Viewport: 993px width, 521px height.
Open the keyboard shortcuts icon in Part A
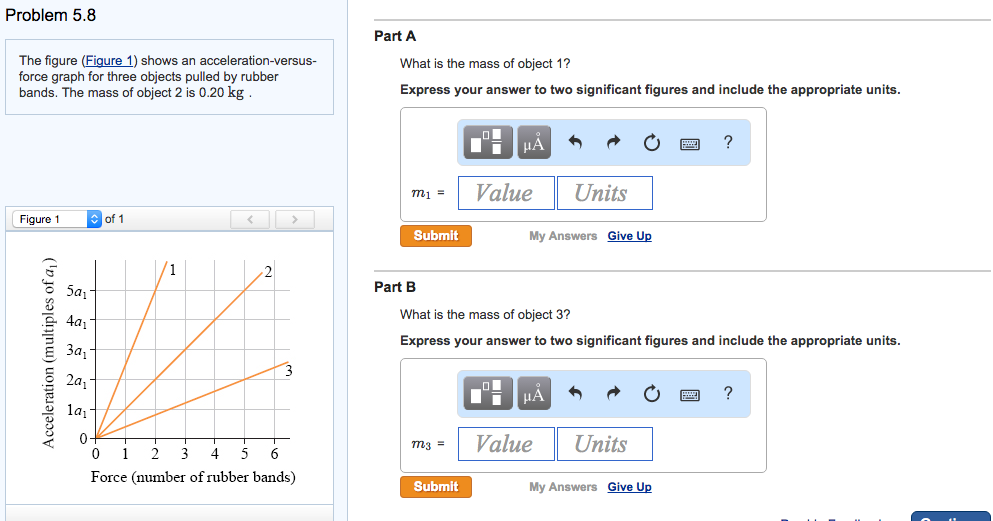(690, 143)
